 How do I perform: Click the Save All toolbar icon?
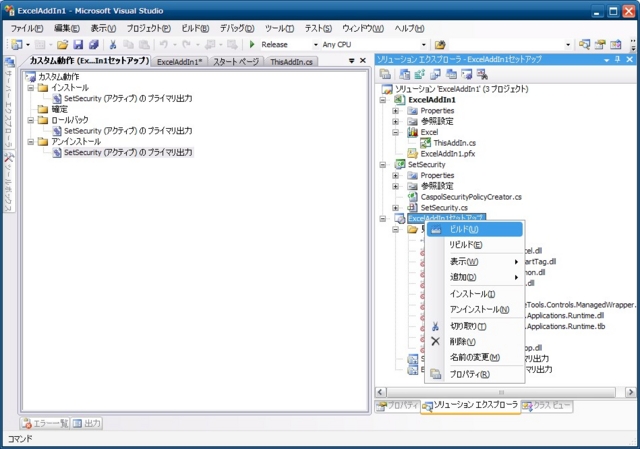tap(94, 44)
